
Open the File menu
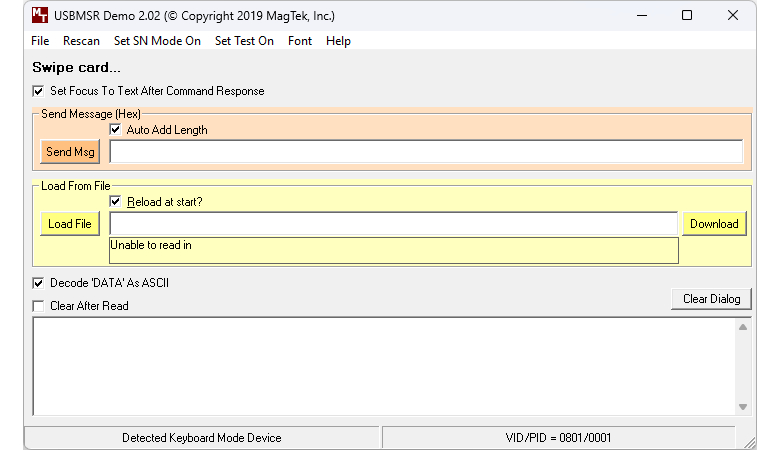coord(40,41)
